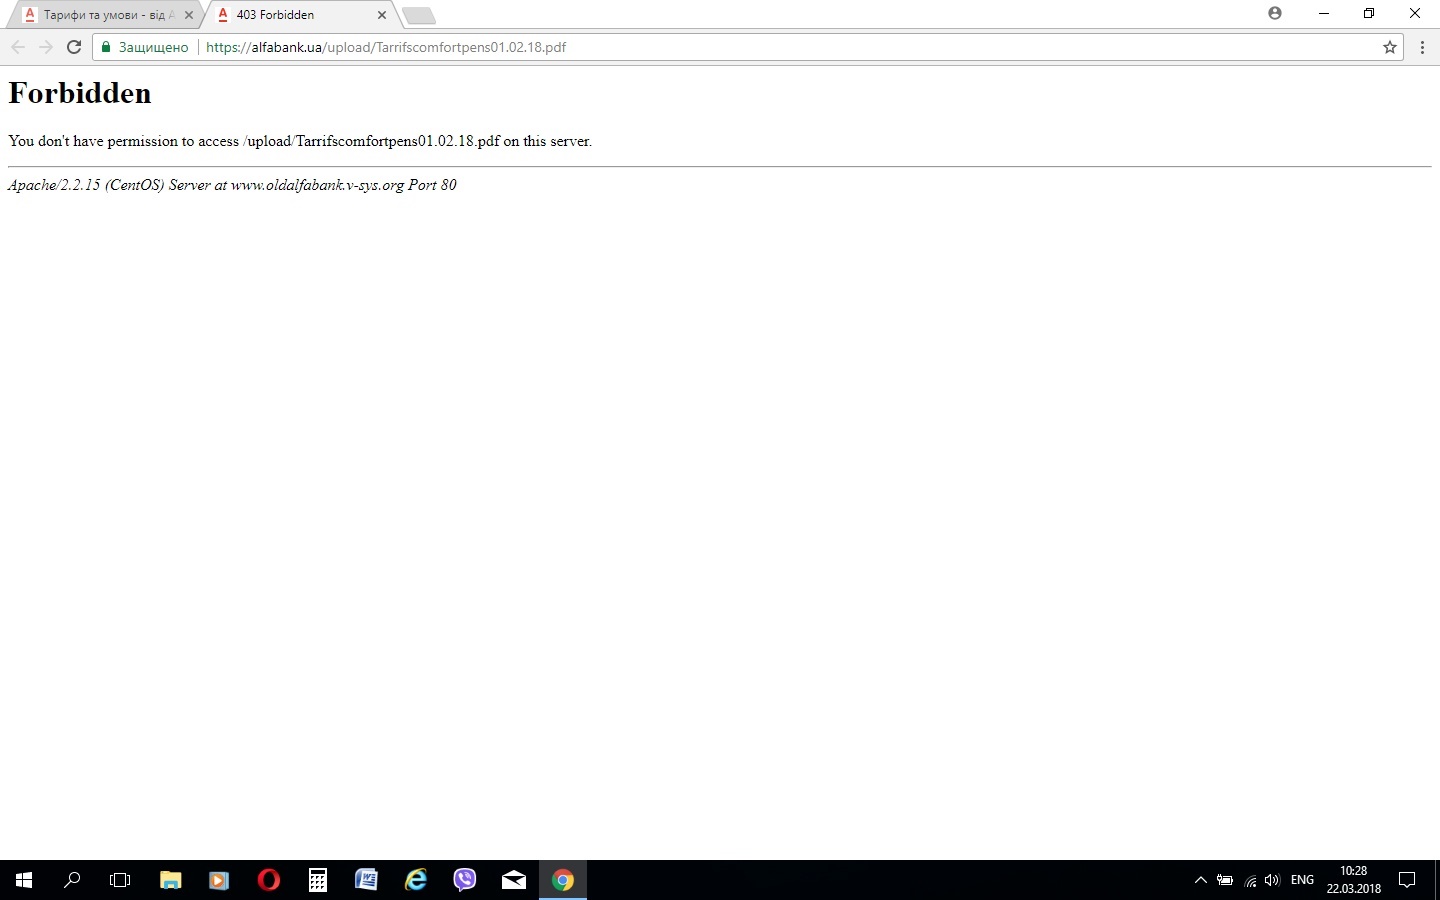1440x900 pixels.
Task: Bookmark this page with the star icon
Action: 1390,47
